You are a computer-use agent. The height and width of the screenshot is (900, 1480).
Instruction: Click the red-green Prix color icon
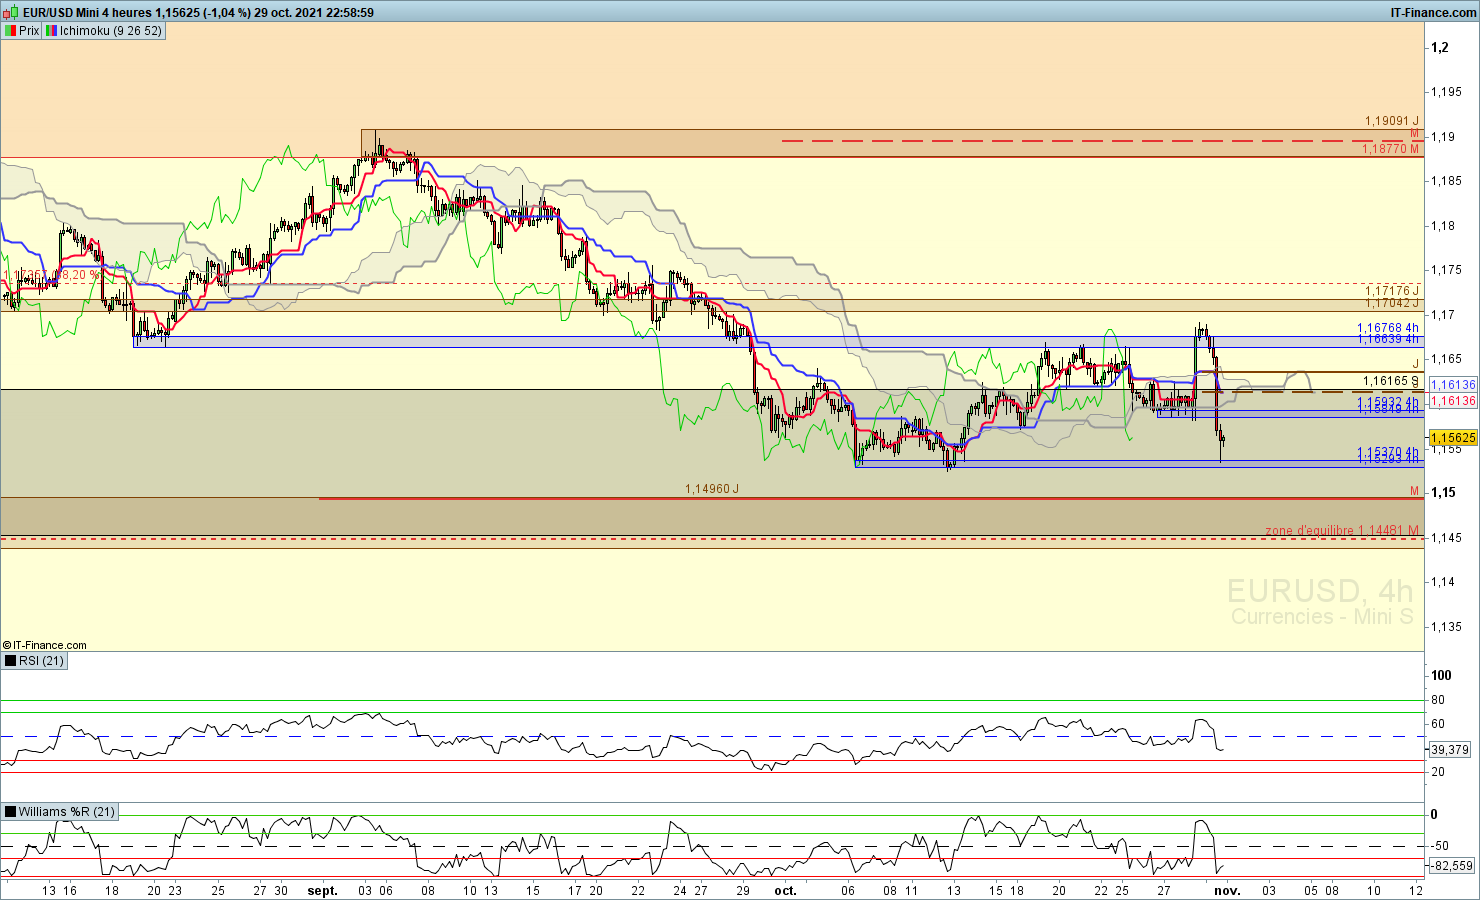pos(10,31)
